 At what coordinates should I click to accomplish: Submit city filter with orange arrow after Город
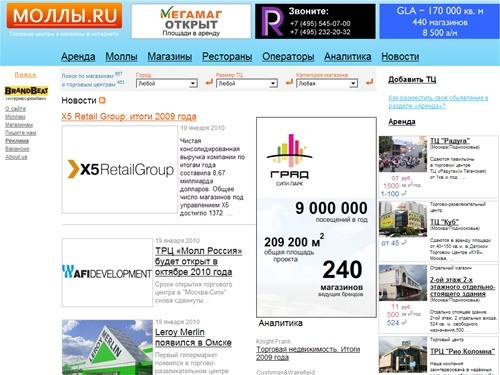pyautogui.click(x=209, y=82)
